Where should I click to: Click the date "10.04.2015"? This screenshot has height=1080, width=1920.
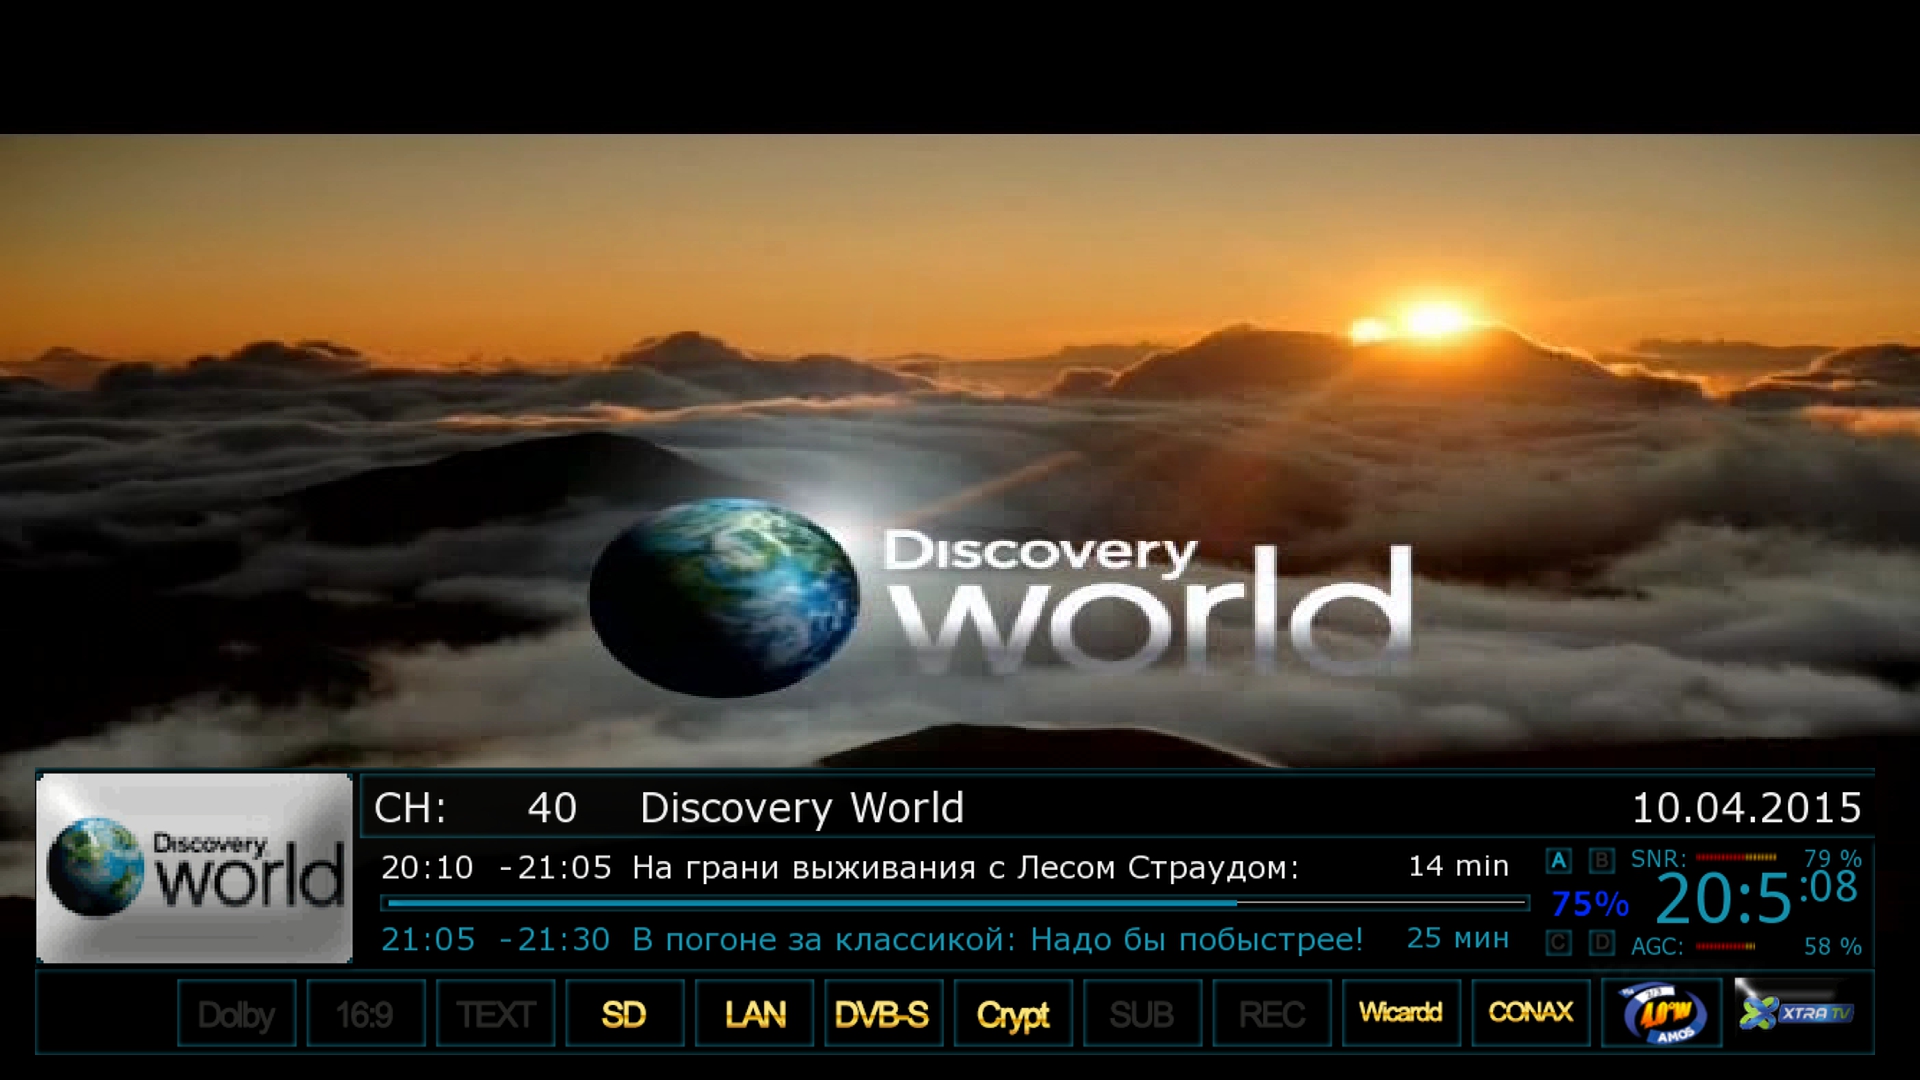pyautogui.click(x=1747, y=808)
